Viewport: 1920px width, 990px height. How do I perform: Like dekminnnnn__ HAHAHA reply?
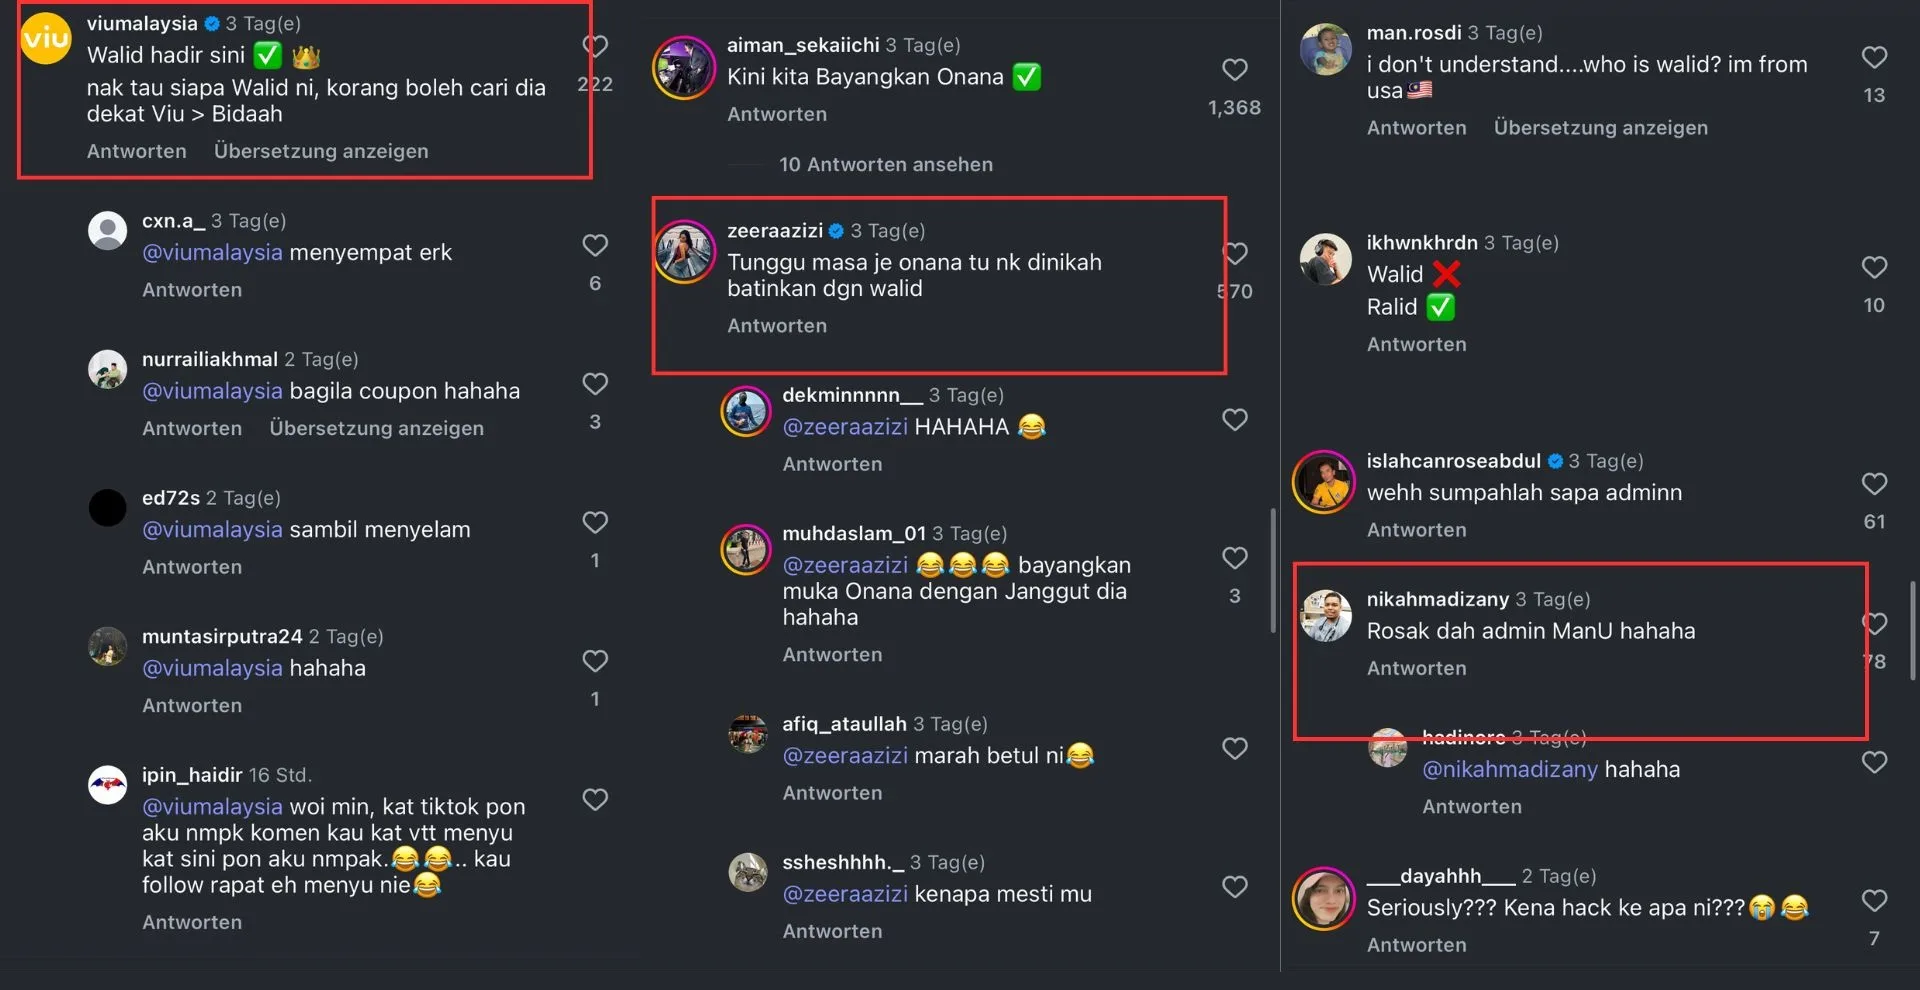click(1234, 420)
